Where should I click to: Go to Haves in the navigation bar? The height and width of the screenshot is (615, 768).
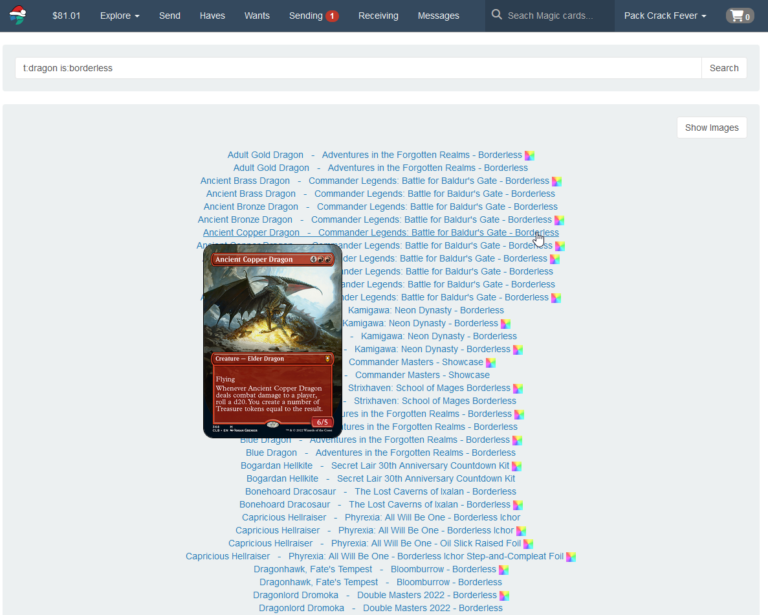click(x=212, y=16)
